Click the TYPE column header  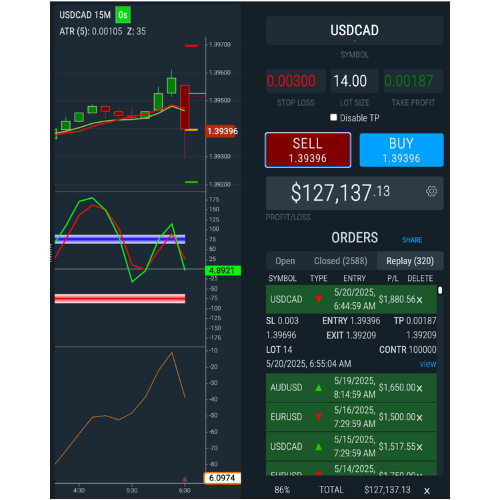(x=318, y=278)
